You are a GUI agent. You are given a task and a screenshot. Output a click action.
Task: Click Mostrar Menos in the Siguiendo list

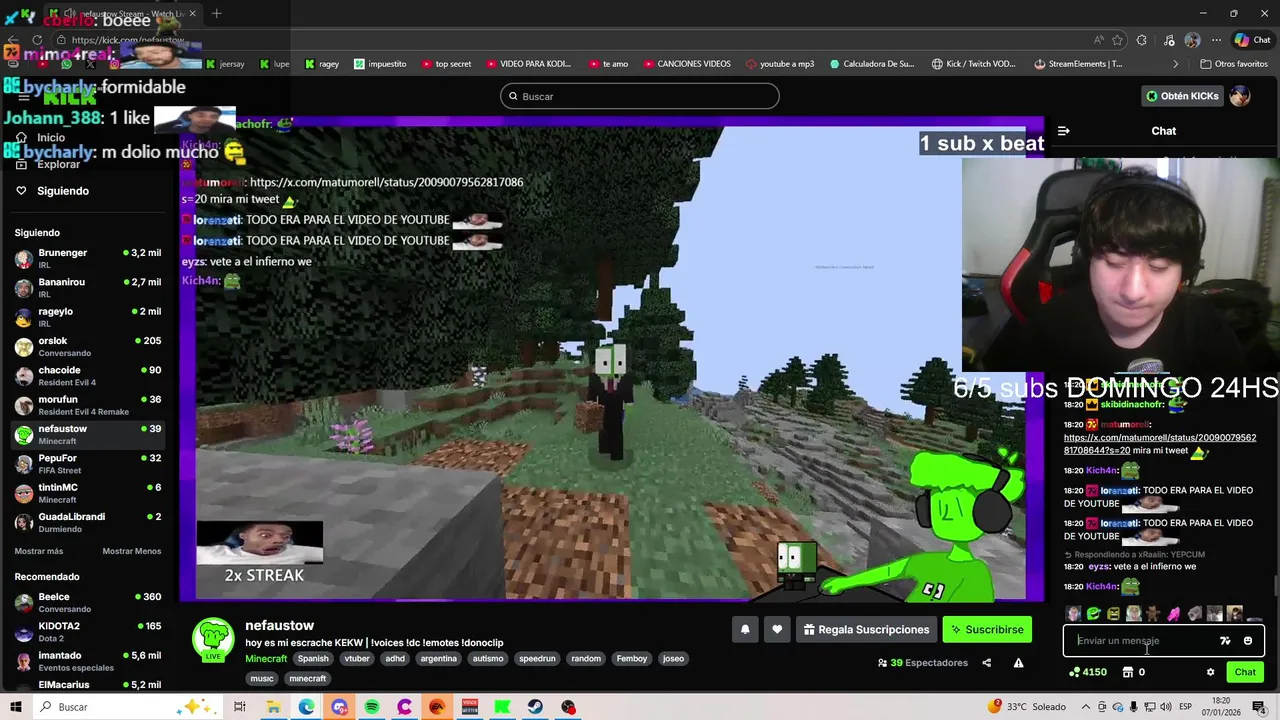pyautogui.click(x=131, y=551)
